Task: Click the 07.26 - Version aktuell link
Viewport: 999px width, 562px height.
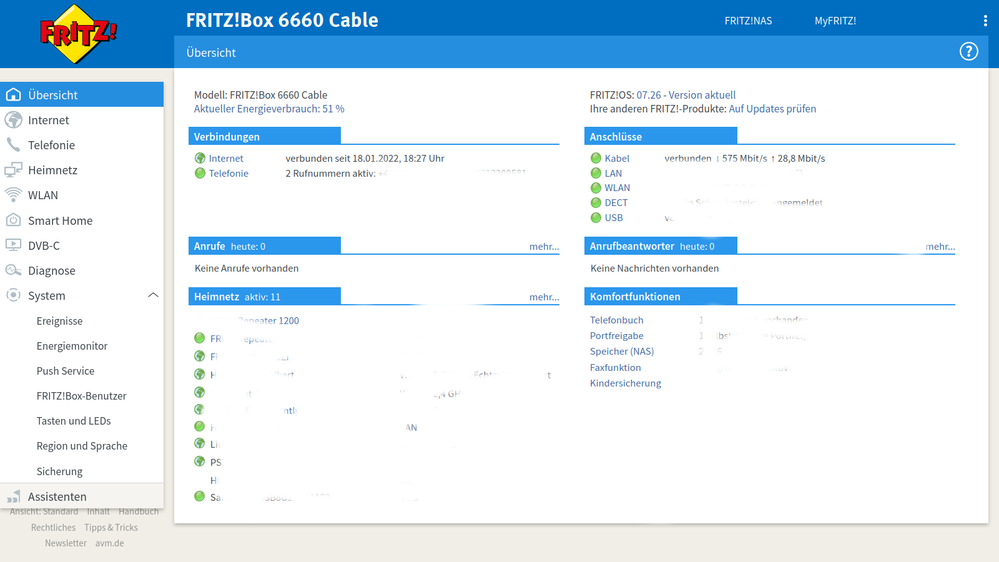Action: point(686,95)
